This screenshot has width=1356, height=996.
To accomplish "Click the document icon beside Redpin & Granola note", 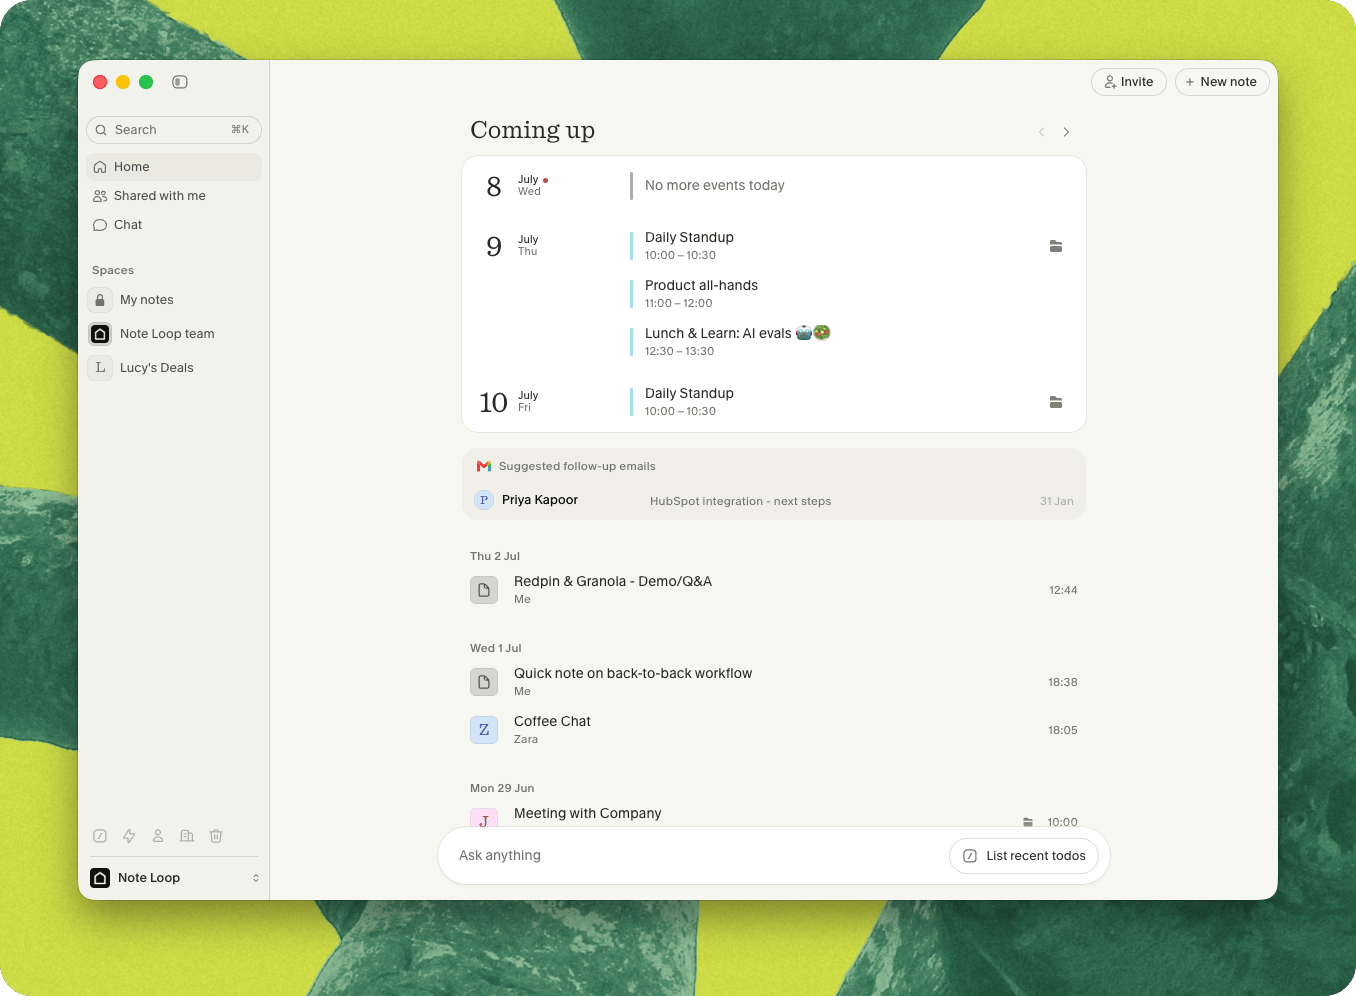I will tap(484, 590).
